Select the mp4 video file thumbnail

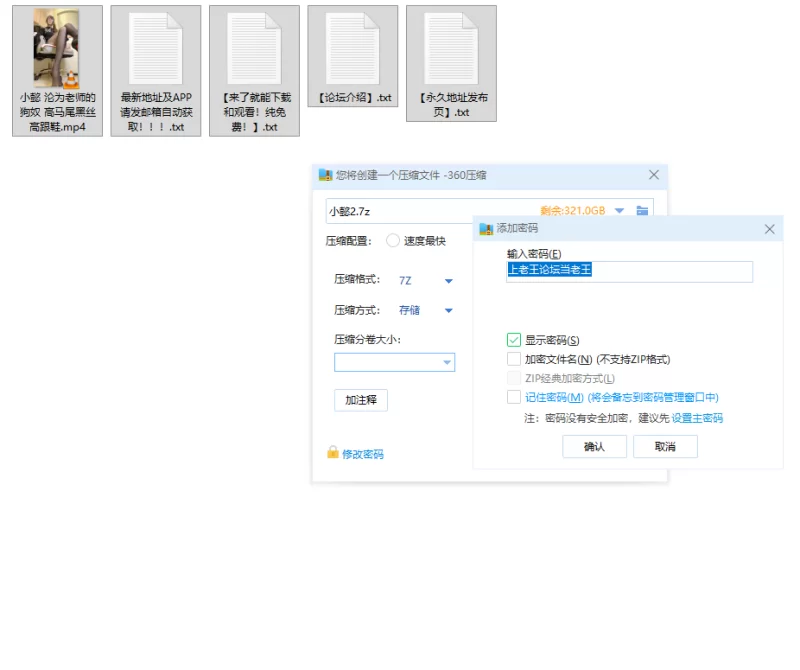[57, 48]
